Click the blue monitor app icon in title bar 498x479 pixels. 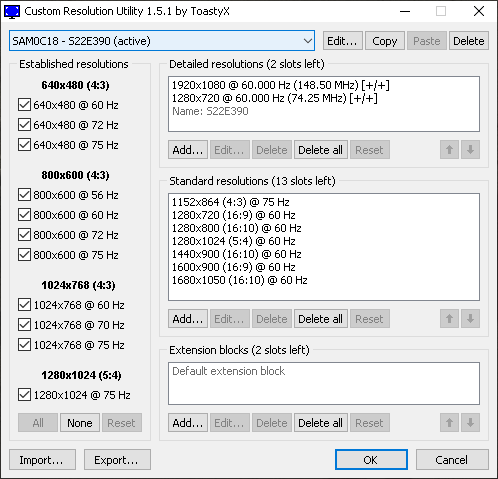coord(12,11)
